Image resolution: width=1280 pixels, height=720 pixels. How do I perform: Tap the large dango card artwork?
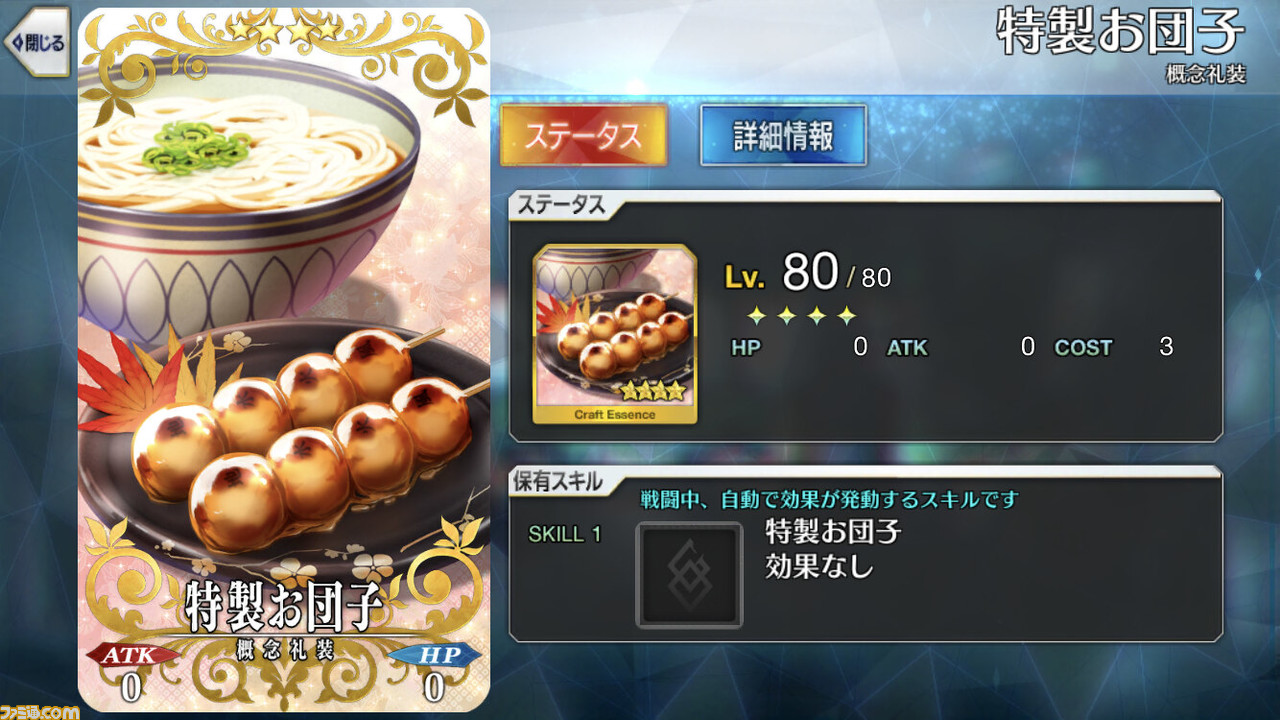pyautogui.click(x=284, y=360)
